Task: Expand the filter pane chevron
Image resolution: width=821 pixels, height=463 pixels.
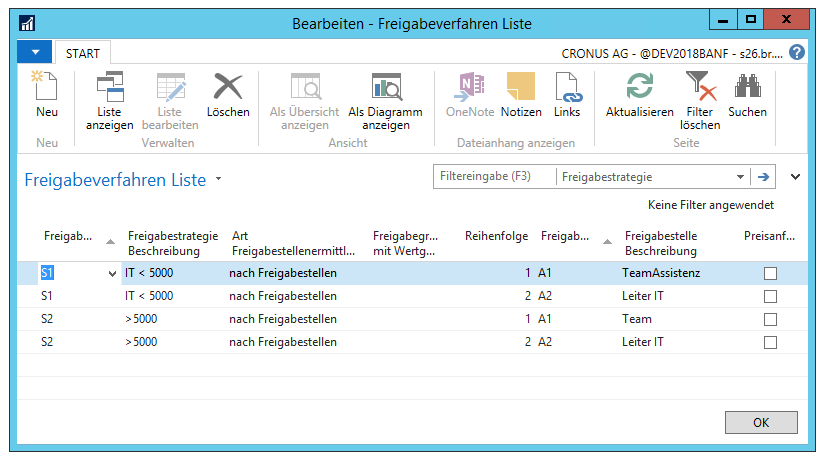Action: pos(795,177)
